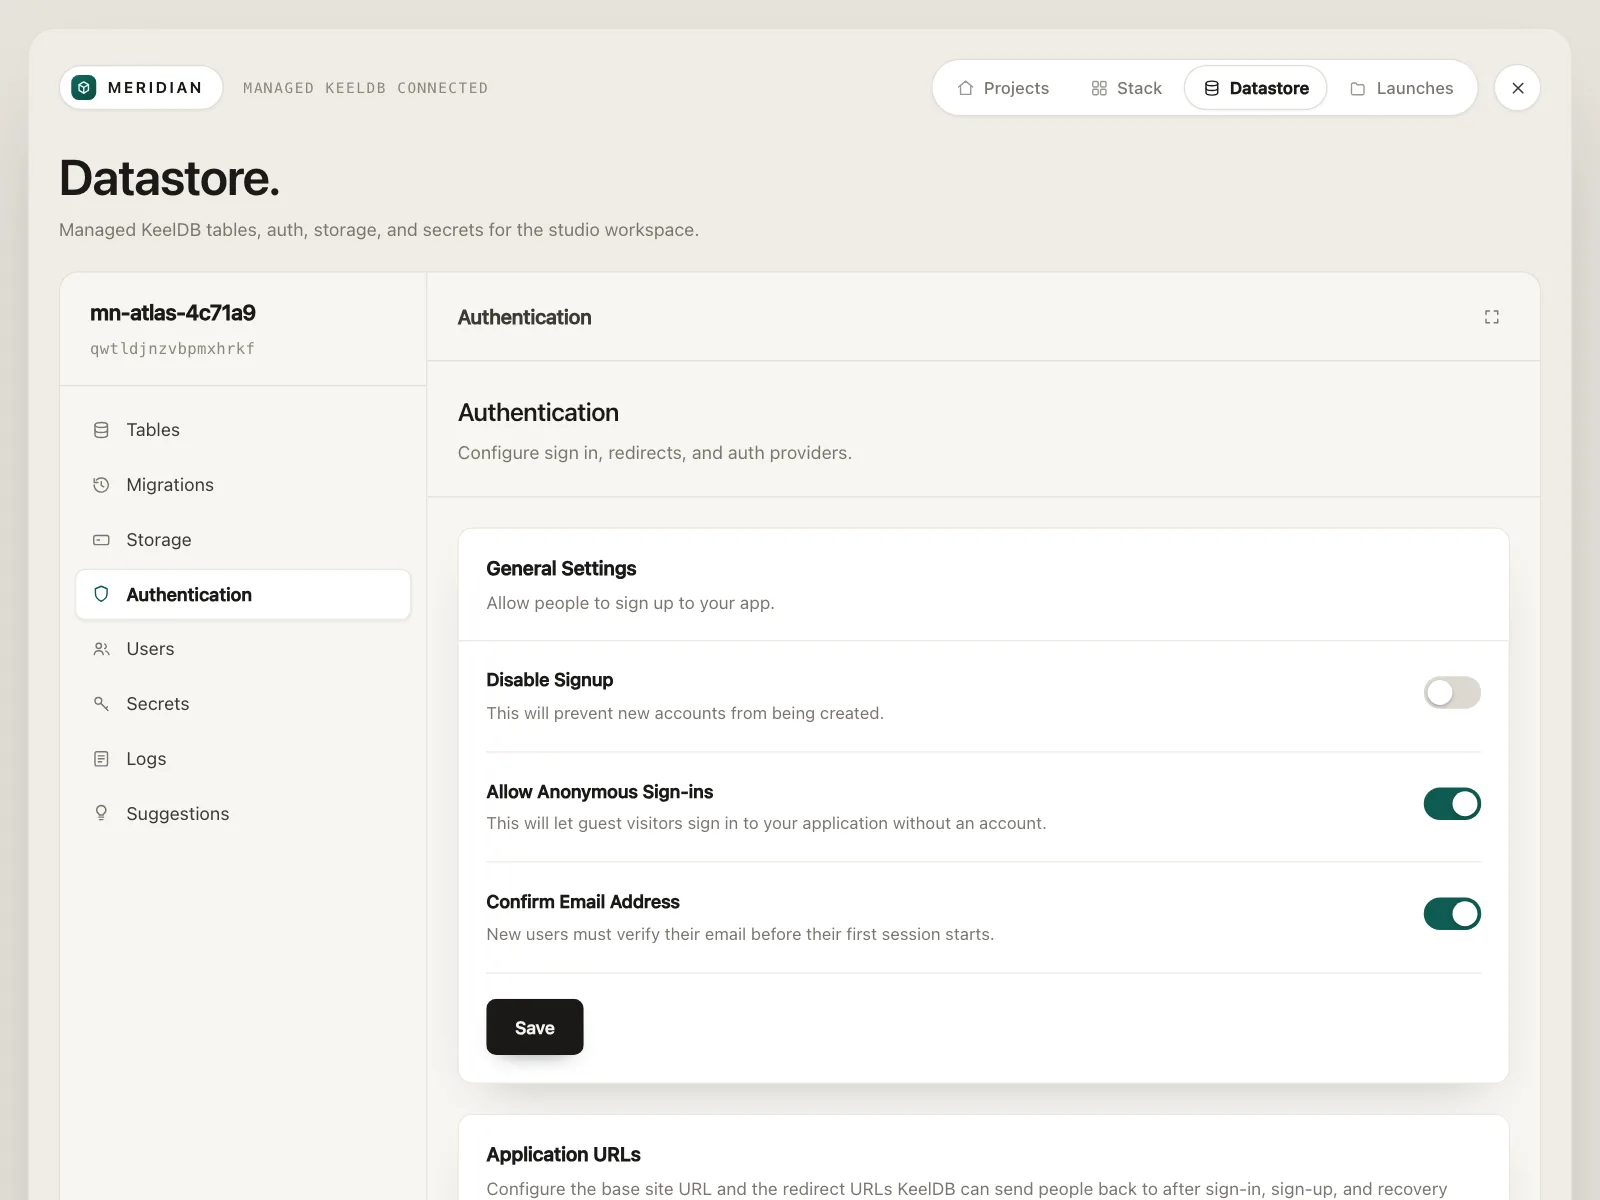This screenshot has width=1600, height=1200.
Task: Open Secrets in the sidebar
Action: [243, 704]
